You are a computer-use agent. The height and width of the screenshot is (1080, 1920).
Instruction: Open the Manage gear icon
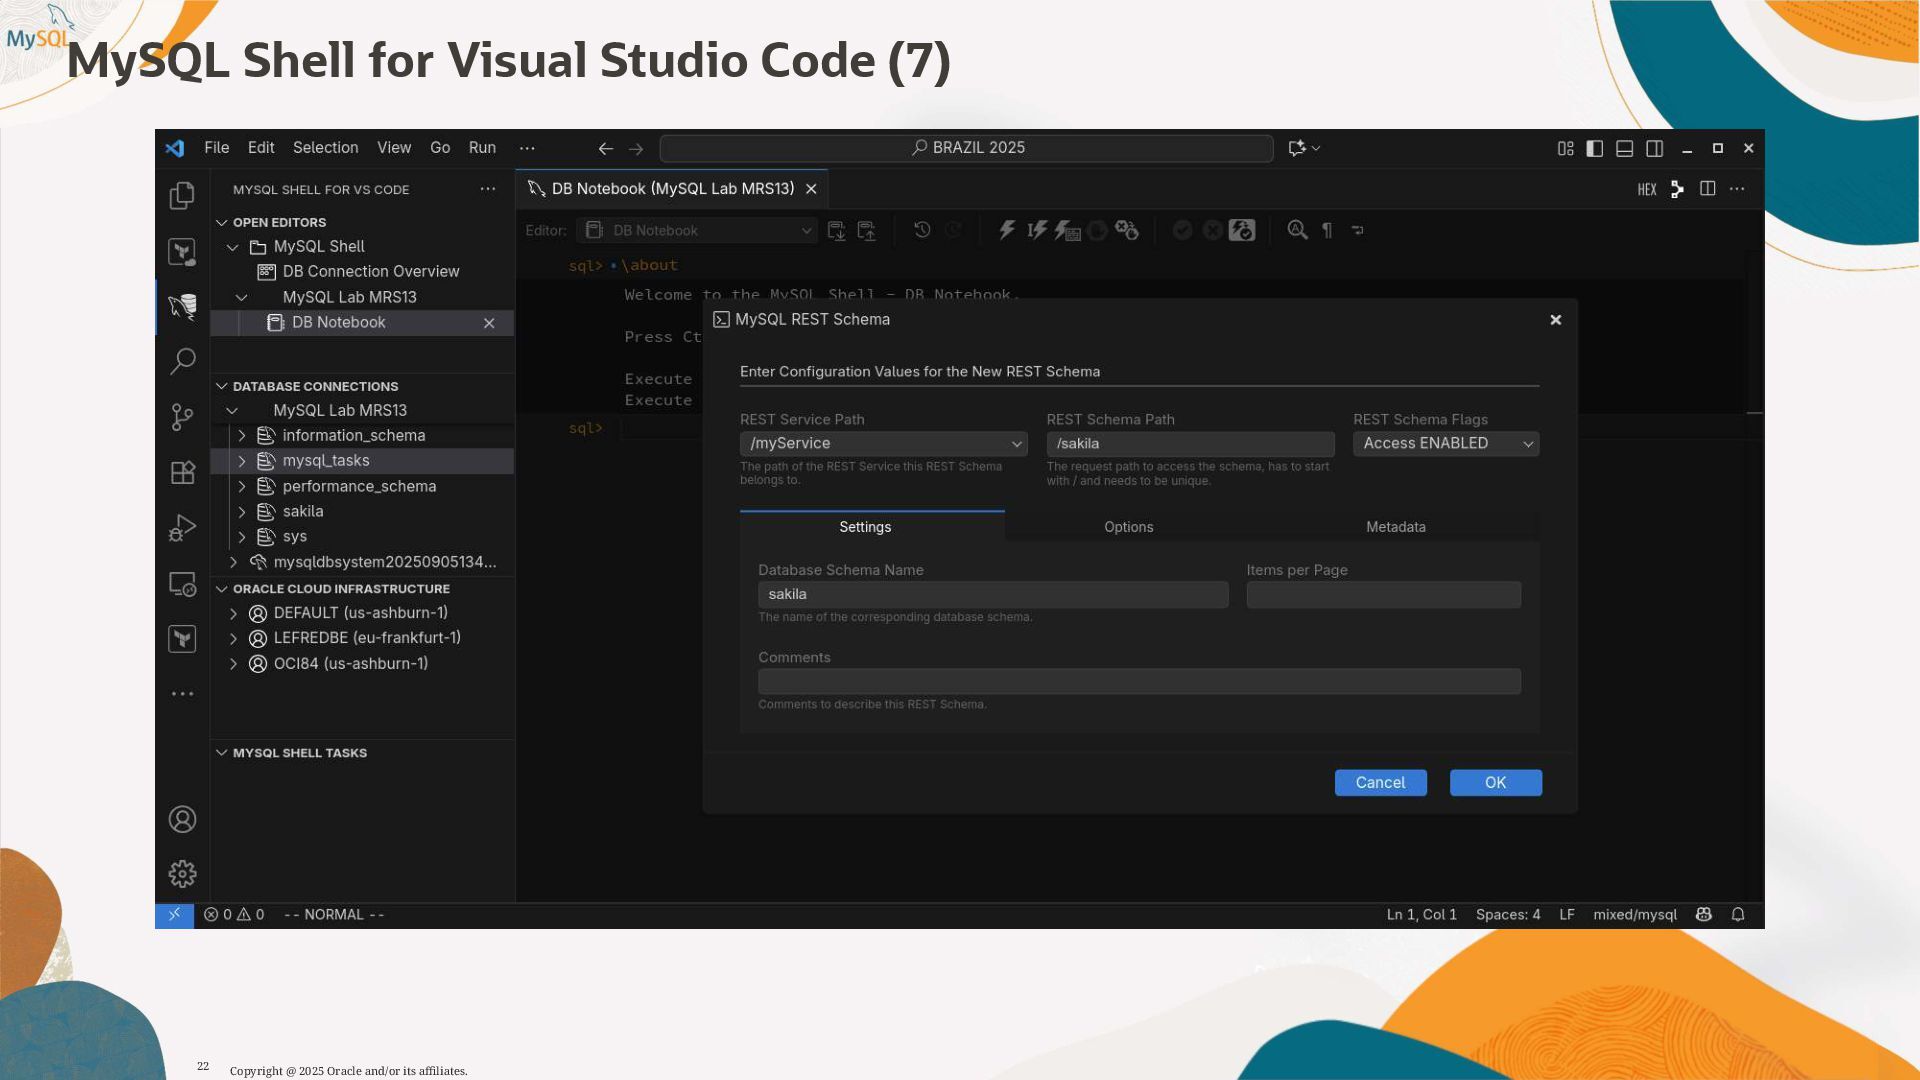(x=182, y=874)
